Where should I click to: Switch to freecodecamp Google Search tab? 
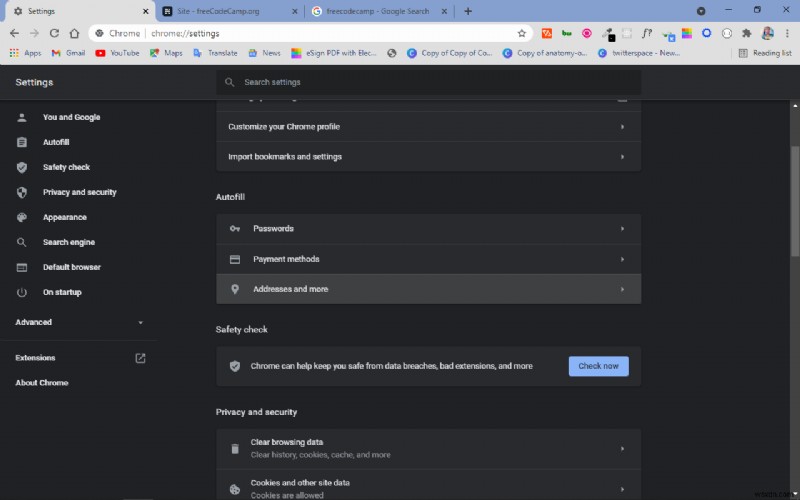click(x=378, y=11)
